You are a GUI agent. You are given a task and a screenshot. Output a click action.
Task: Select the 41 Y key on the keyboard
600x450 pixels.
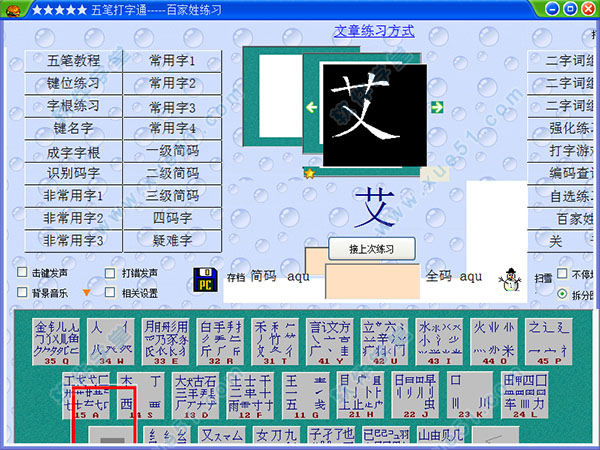pos(329,341)
